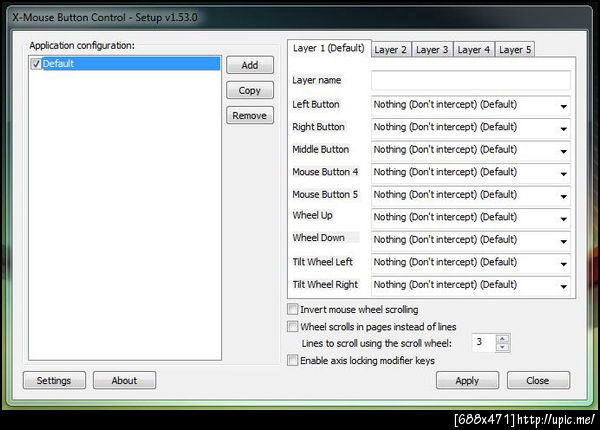Image resolution: width=600 pixels, height=430 pixels.
Task: Open the Right Button action dropdown
Action: point(471,128)
